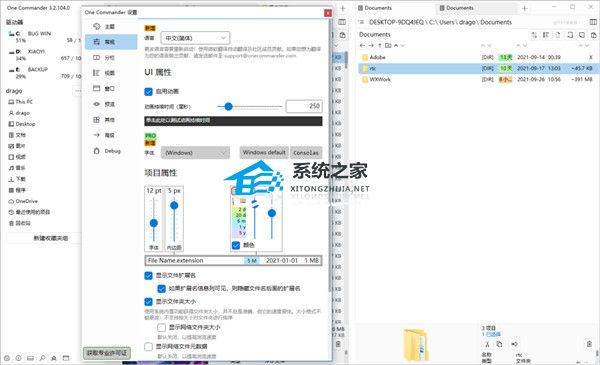Add a new tab with plus icon
600x365 pixels.
point(525,8)
